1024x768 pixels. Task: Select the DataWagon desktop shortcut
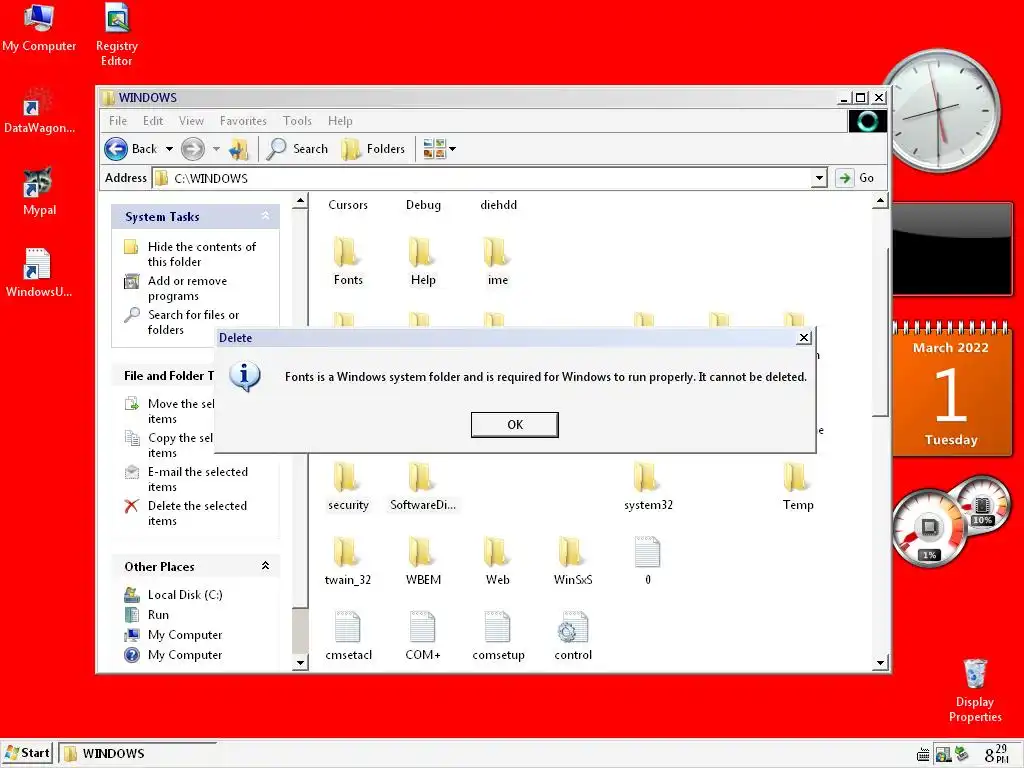pyautogui.click(x=39, y=111)
